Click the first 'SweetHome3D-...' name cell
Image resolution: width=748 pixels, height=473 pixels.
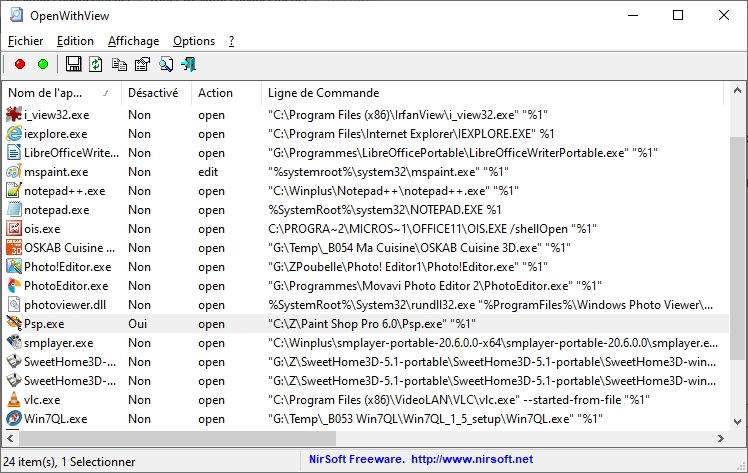[x=70, y=362]
